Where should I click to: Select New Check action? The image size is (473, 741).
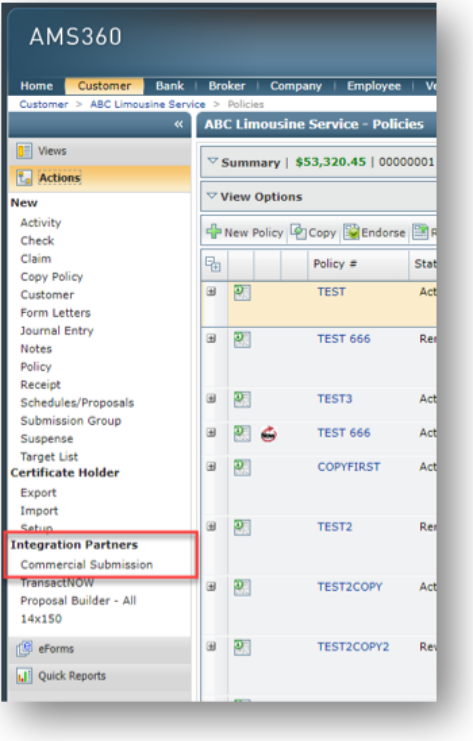click(x=37, y=241)
